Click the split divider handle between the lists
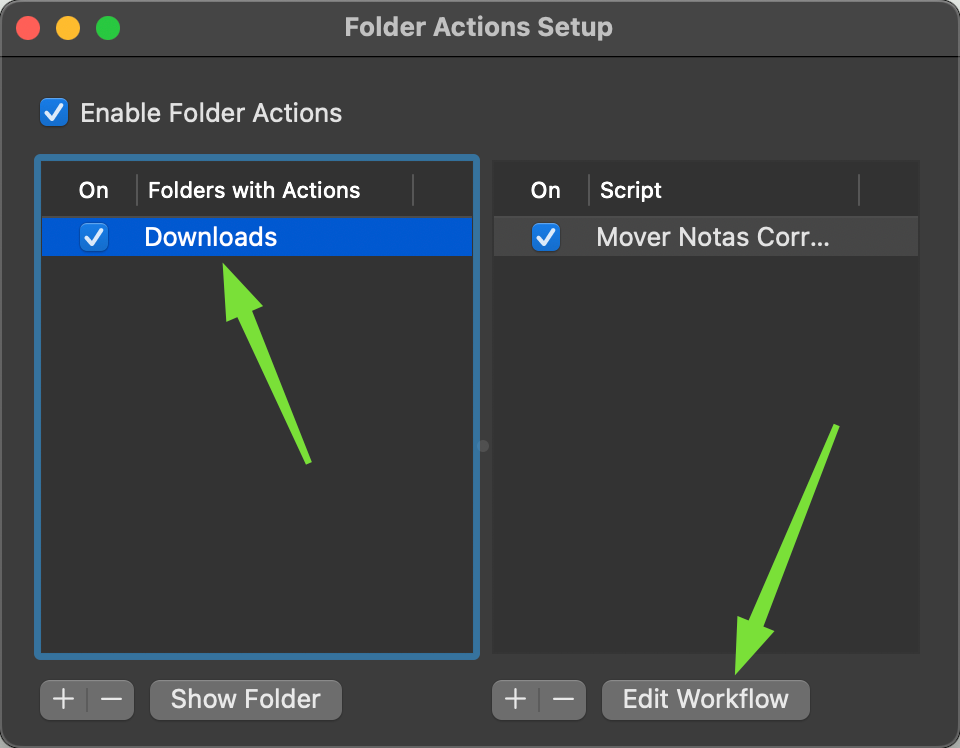Viewport: 960px width, 748px height. click(x=483, y=446)
